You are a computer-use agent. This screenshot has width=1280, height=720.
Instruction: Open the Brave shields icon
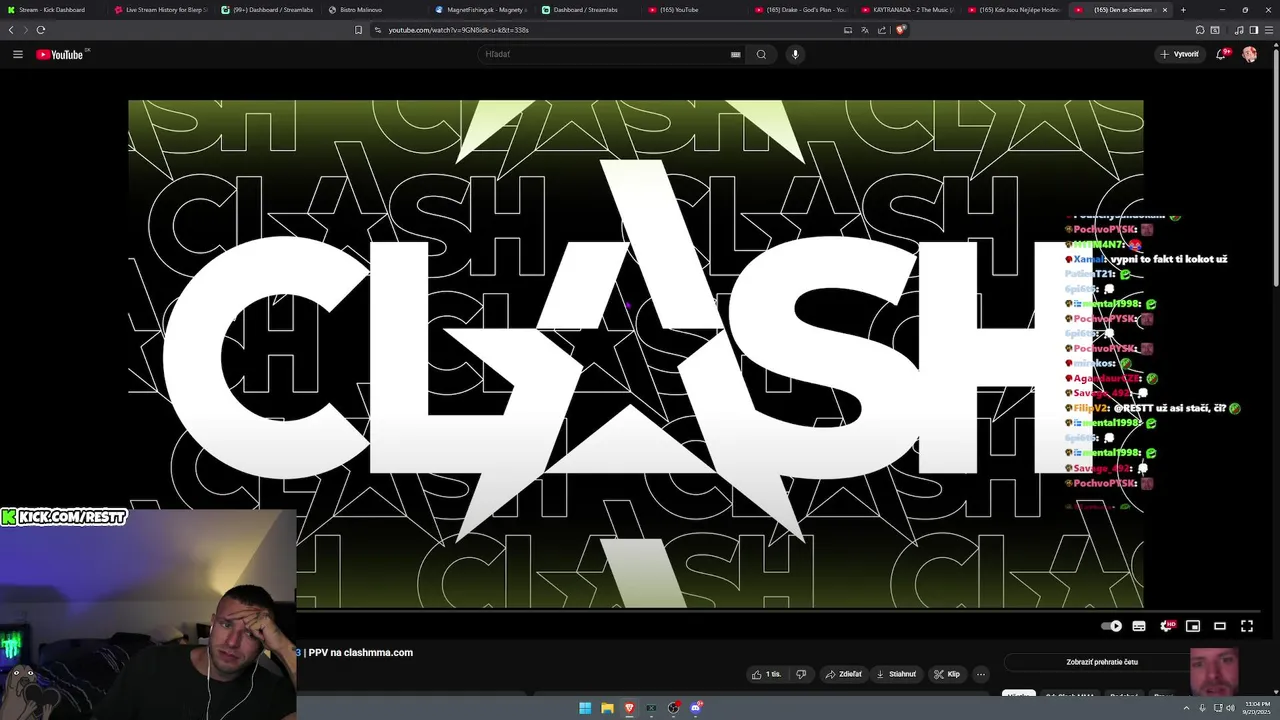click(x=900, y=30)
